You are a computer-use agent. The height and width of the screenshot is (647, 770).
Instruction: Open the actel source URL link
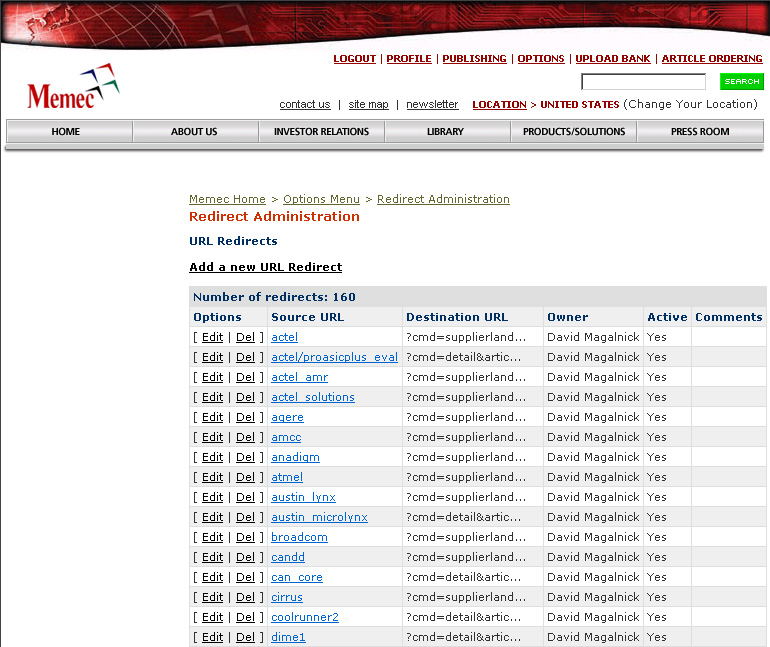(x=284, y=337)
